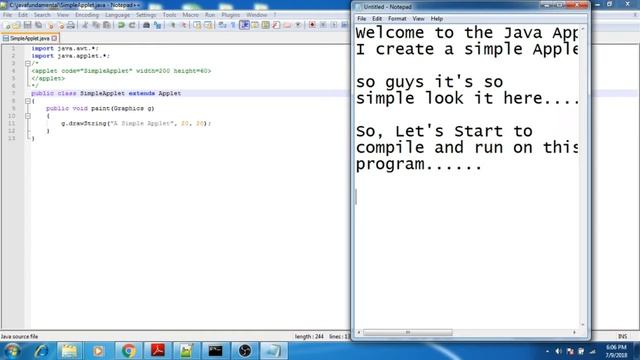Open the Settings menu in Notepad++

(x=146, y=15)
